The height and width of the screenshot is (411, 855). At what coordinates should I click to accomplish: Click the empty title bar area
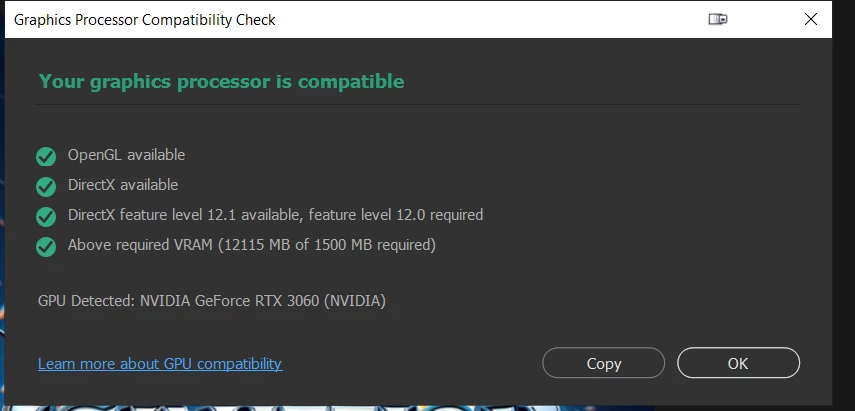click(491, 20)
